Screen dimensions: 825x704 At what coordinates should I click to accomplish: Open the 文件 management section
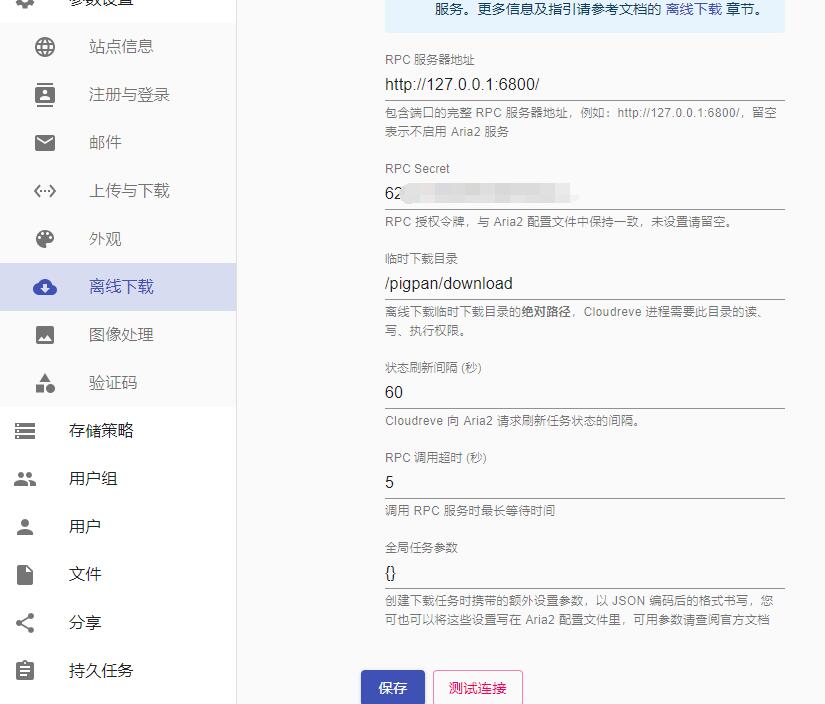pos(84,575)
